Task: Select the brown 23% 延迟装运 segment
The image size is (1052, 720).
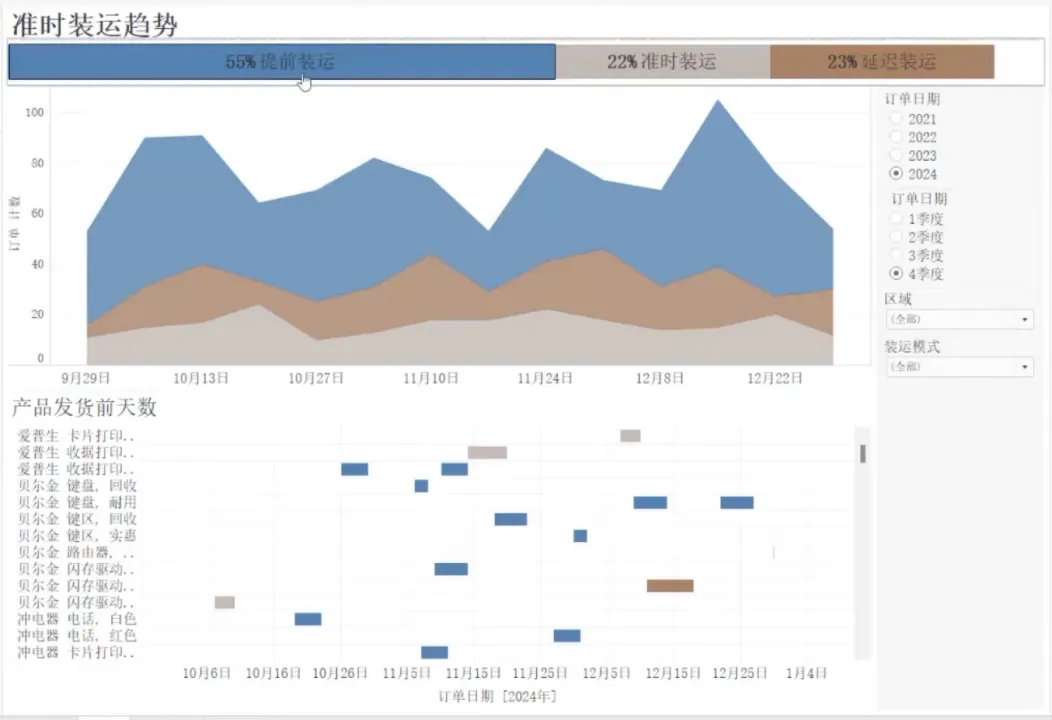Action: click(x=881, y=62)
